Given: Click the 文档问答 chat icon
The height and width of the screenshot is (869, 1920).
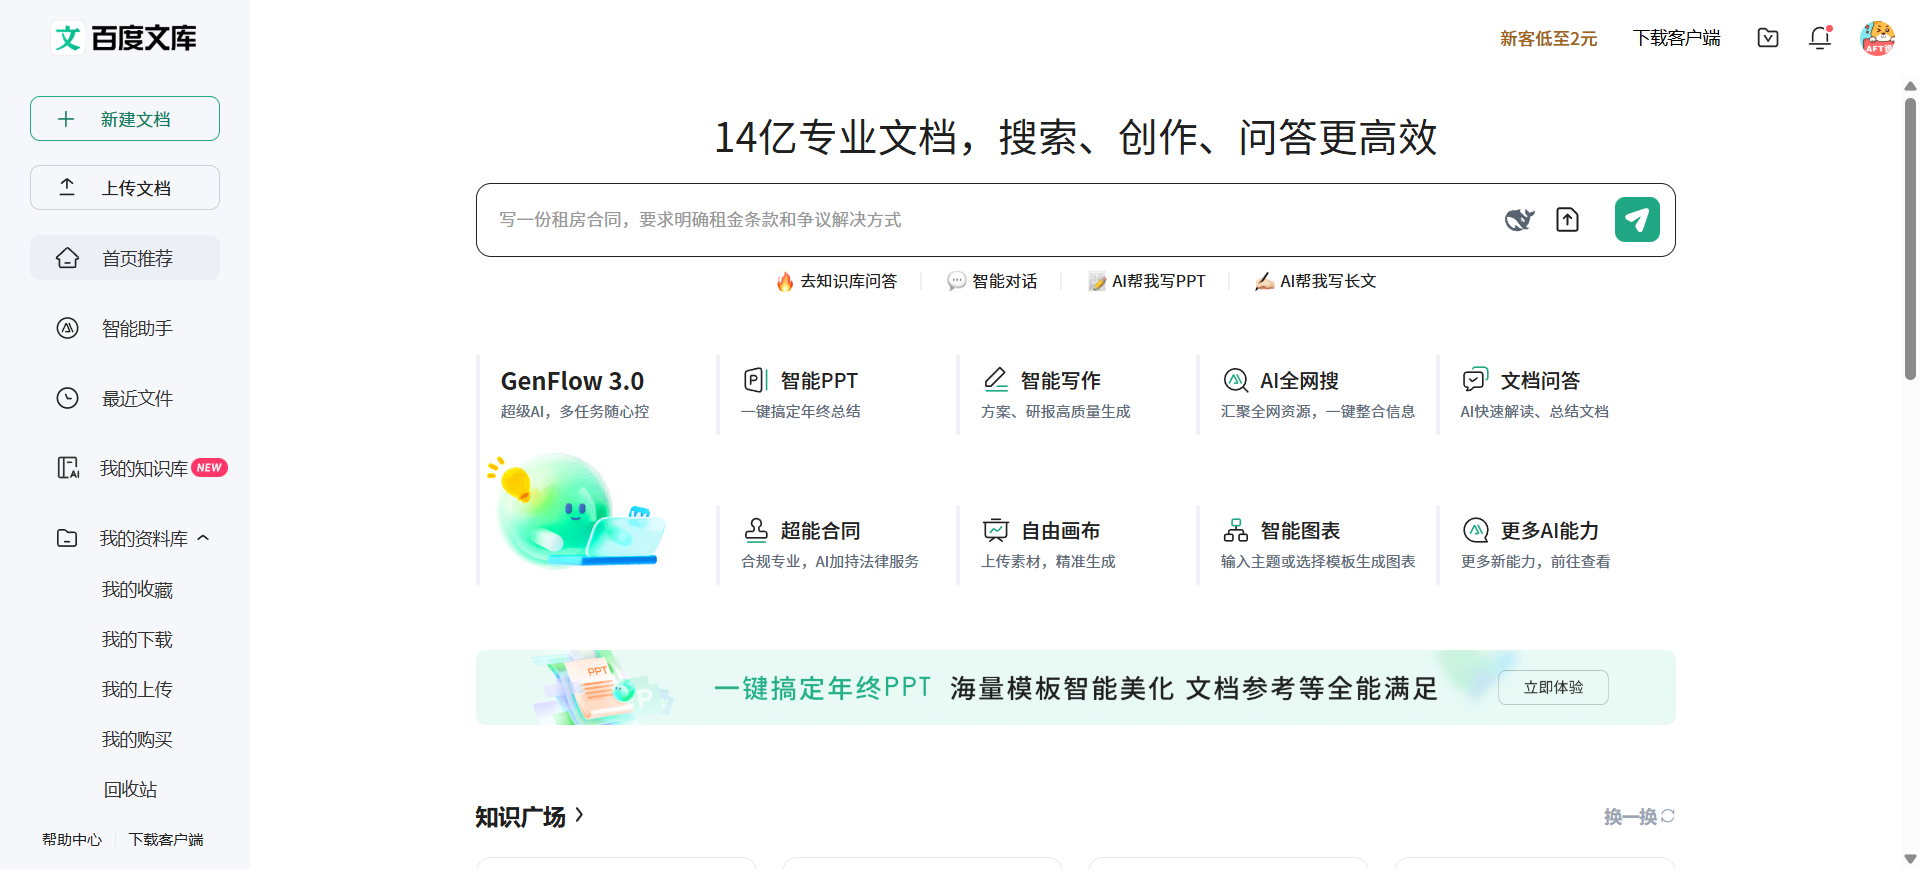Looking at the screenshot, I should click(1476, 380).
